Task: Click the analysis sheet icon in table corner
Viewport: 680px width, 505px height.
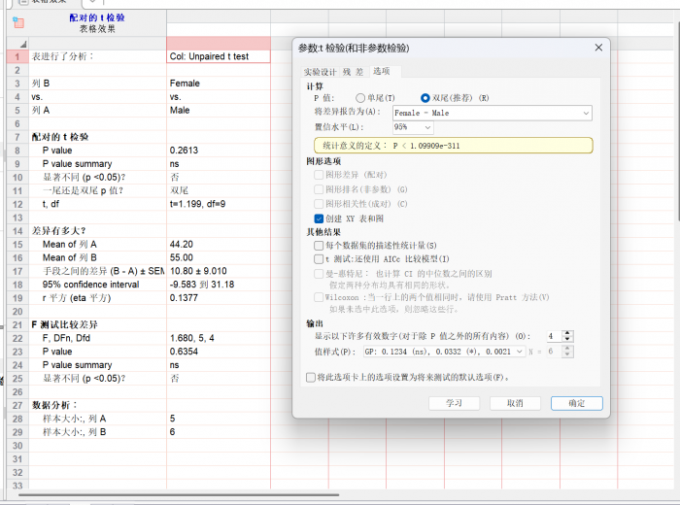Action: coord(18,22)
